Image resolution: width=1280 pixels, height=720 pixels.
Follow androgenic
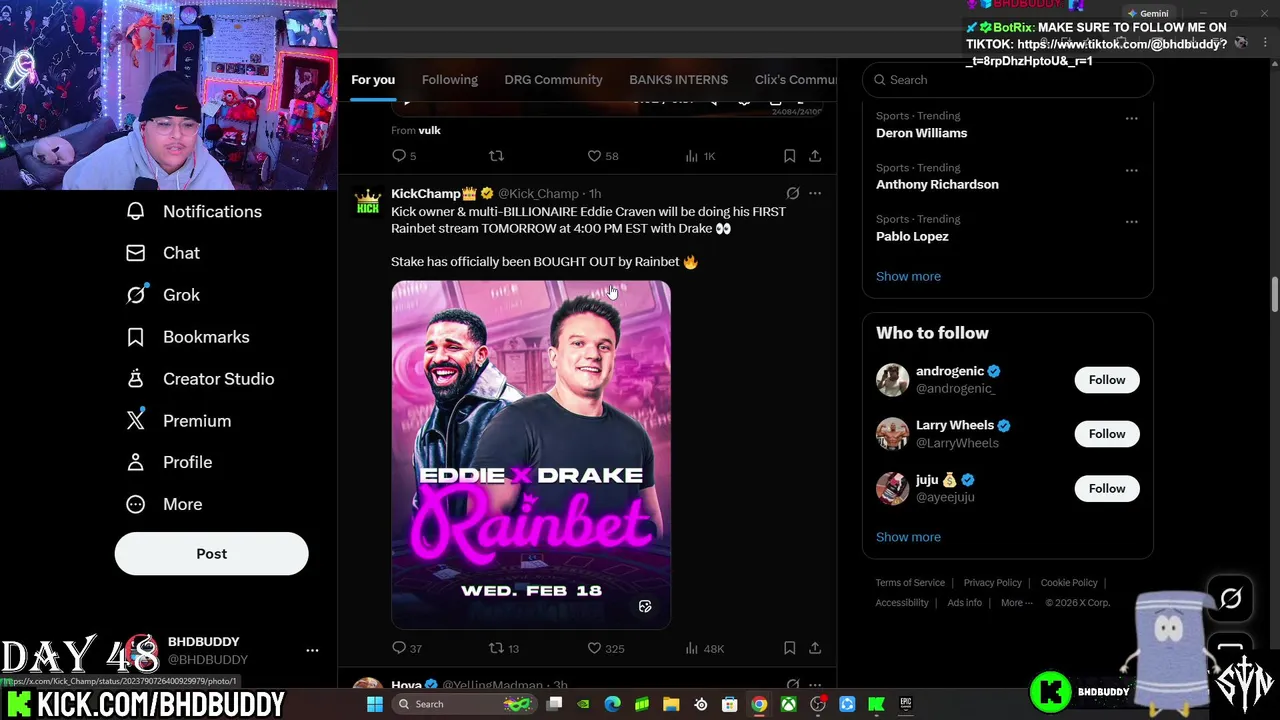1106,380
